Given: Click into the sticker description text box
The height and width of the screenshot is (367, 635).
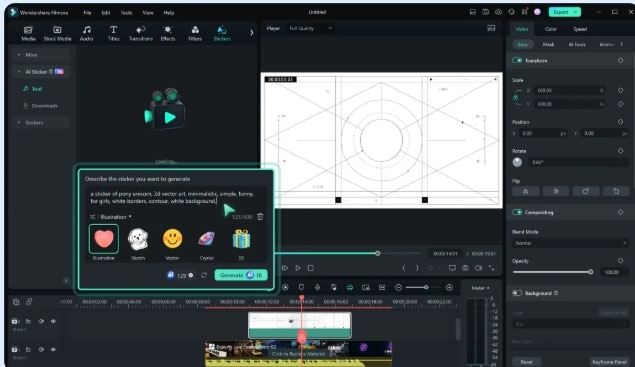Looking at the screenshot, I should point(176,198).
